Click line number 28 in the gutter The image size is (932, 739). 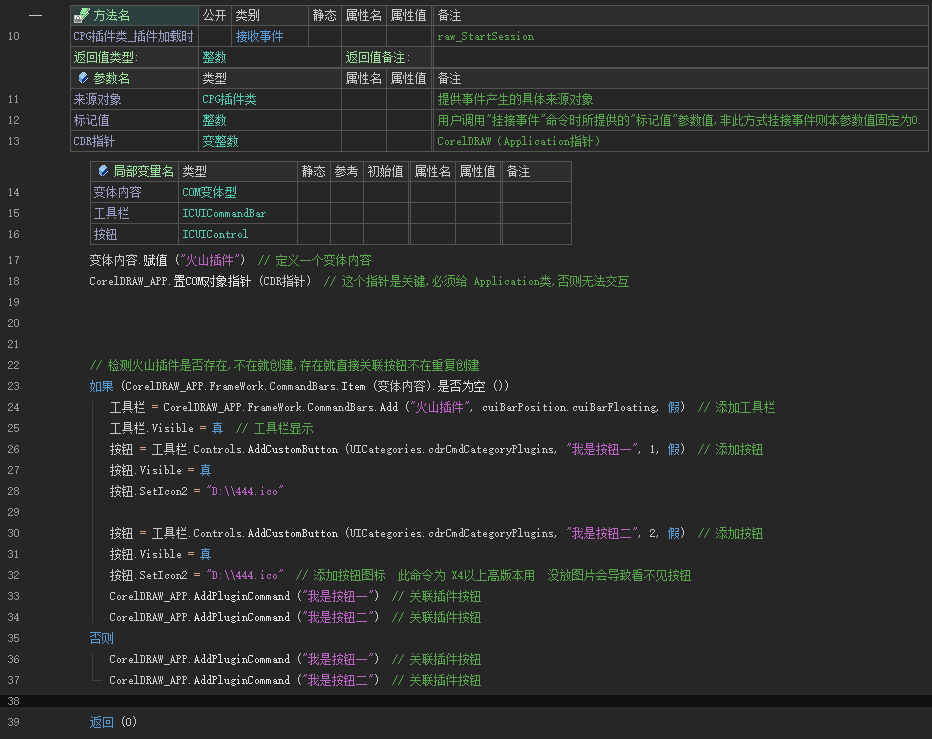(13, 491)
